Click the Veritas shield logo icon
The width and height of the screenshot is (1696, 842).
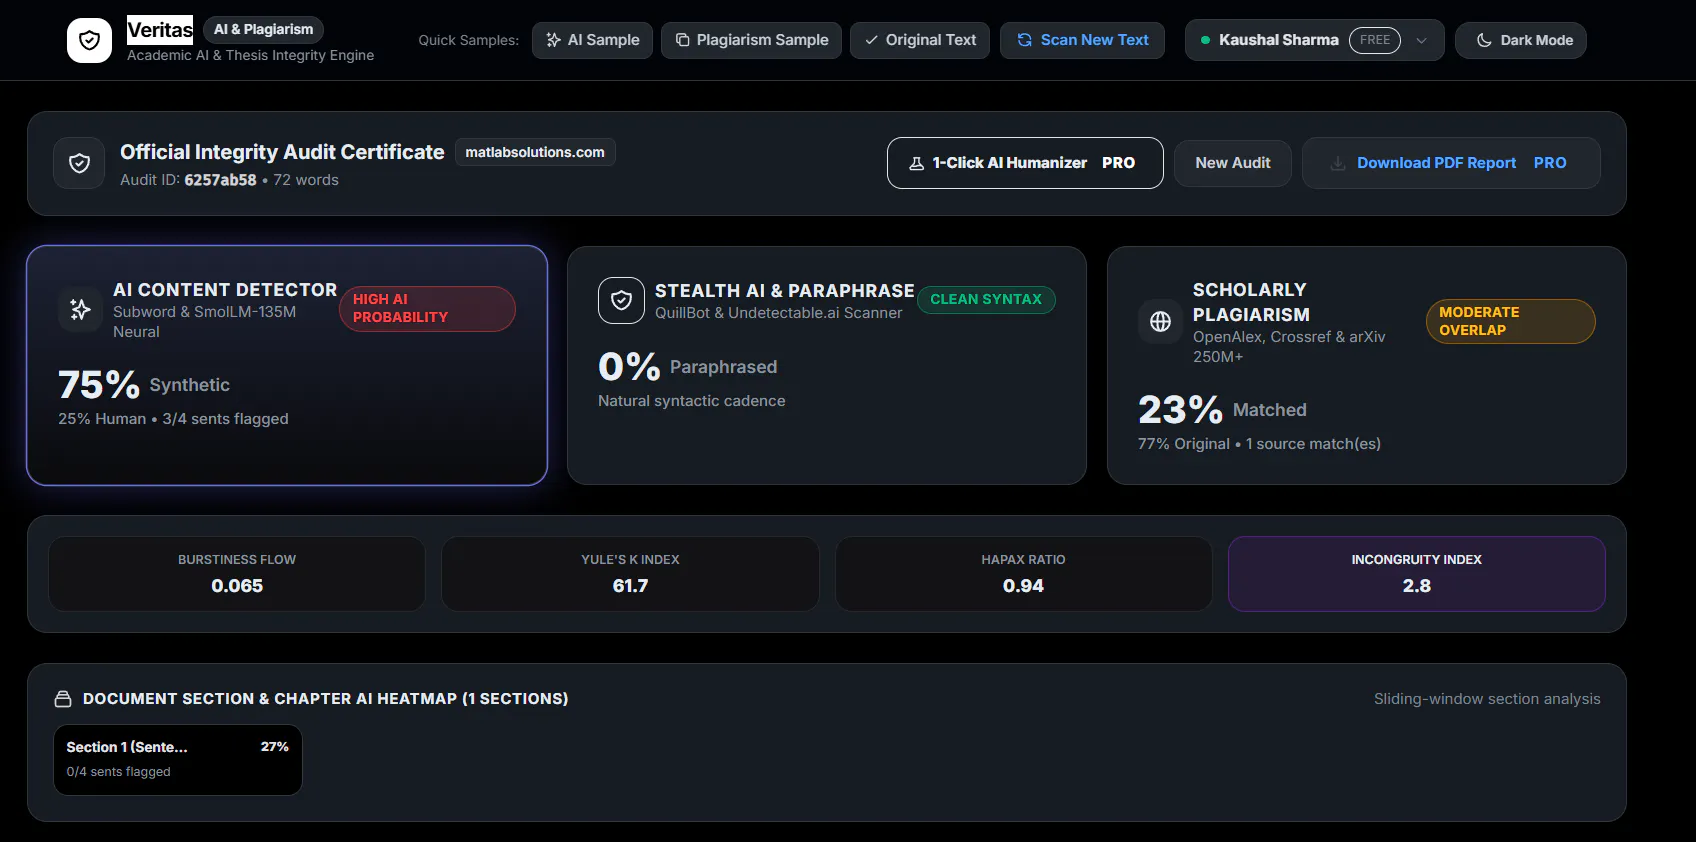89,40
